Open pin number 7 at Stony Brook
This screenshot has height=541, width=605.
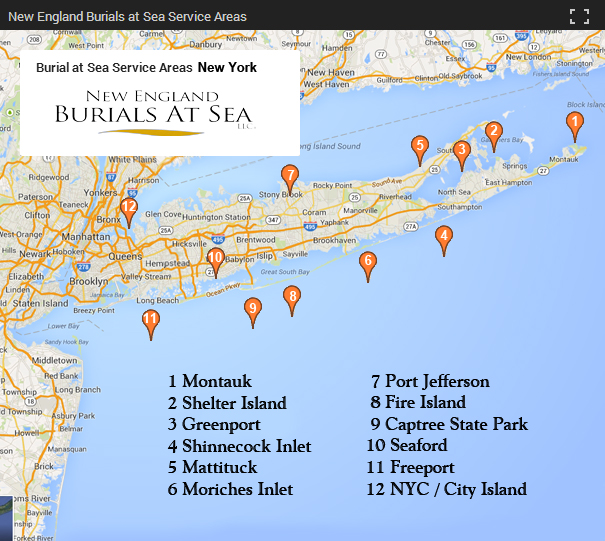coord(290,177)
